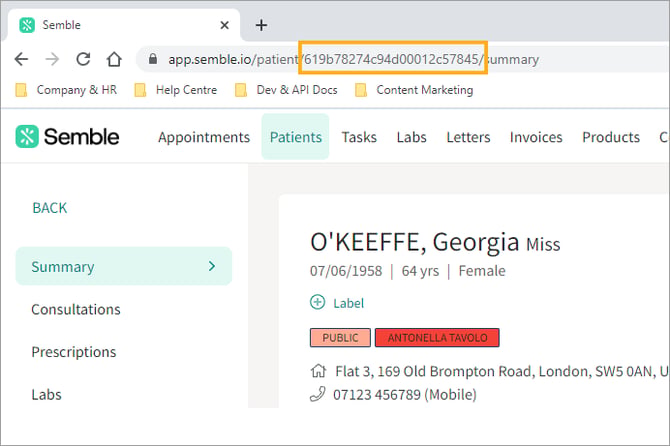The image size is (670, 446).
Task: Select the Semble browser tab
Action: [x=124, y=25]
